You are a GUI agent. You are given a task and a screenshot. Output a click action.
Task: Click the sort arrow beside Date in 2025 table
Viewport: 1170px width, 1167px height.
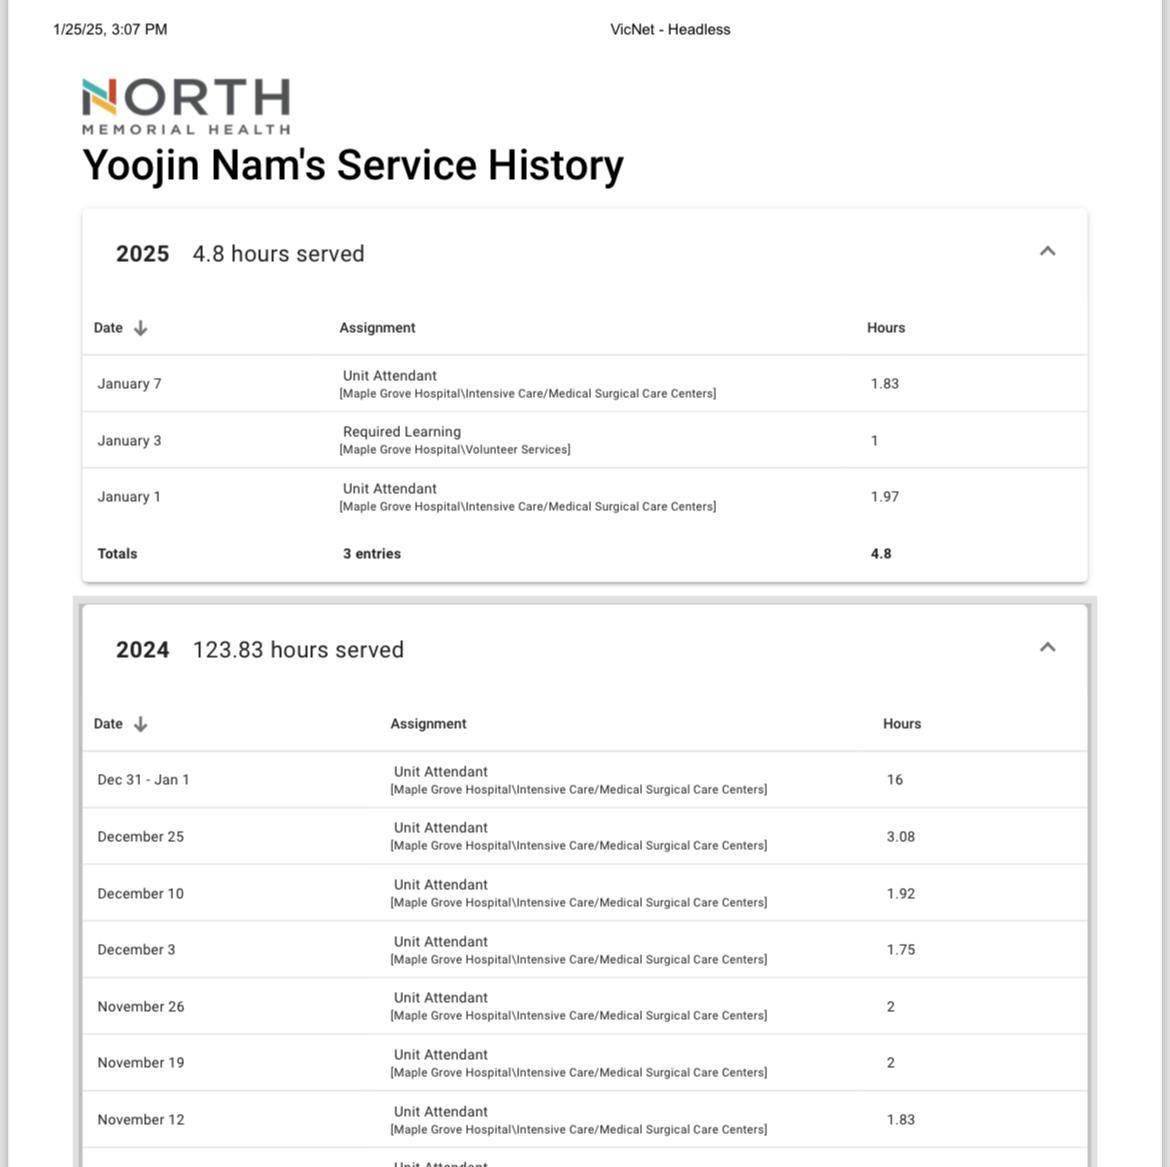coord(141,328)
